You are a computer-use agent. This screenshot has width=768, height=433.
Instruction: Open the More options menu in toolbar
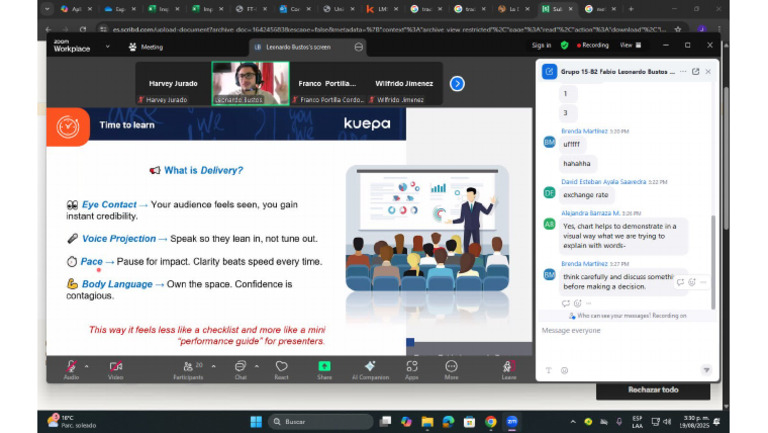pos(451,370)
